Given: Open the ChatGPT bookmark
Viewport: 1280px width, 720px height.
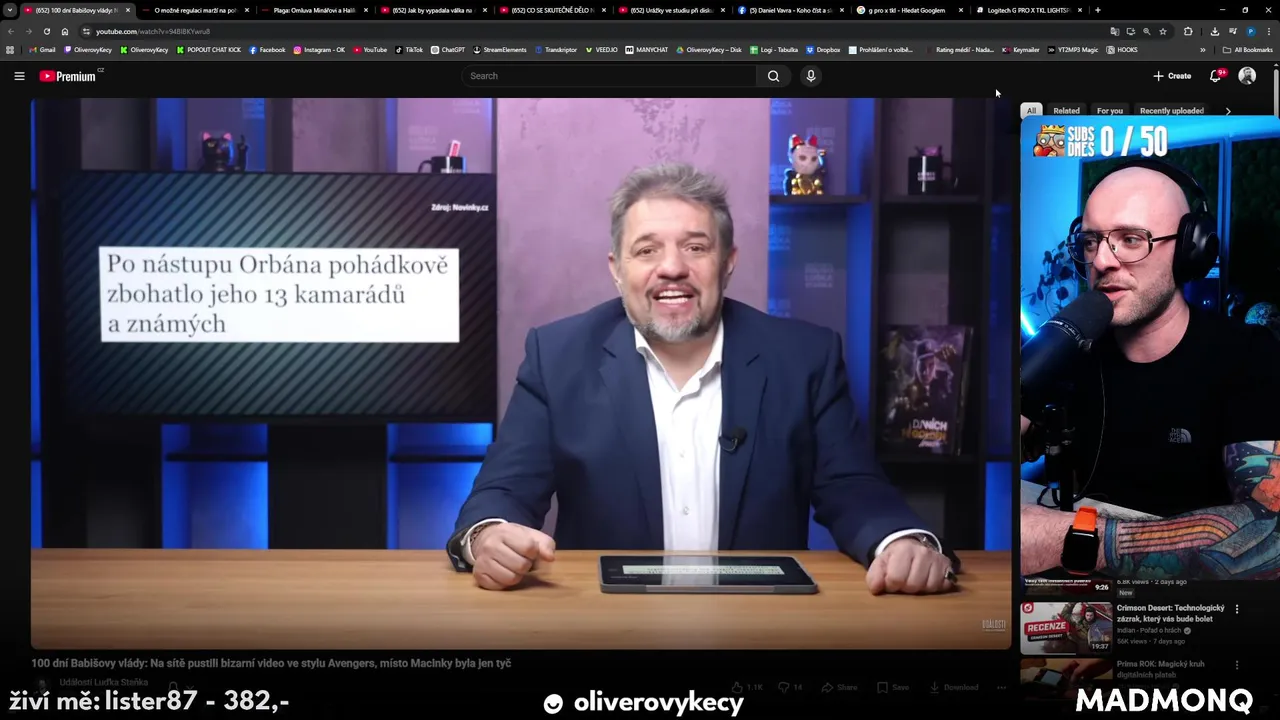Looking at the screenshot, I should click(448, 49).
